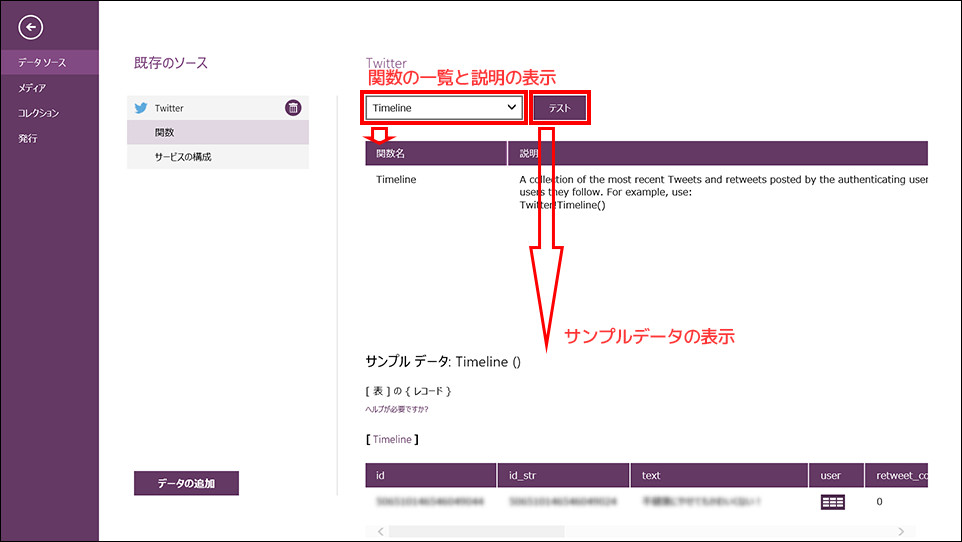
Task: Click the 説明 column header
Action: [x=718, y=153]
